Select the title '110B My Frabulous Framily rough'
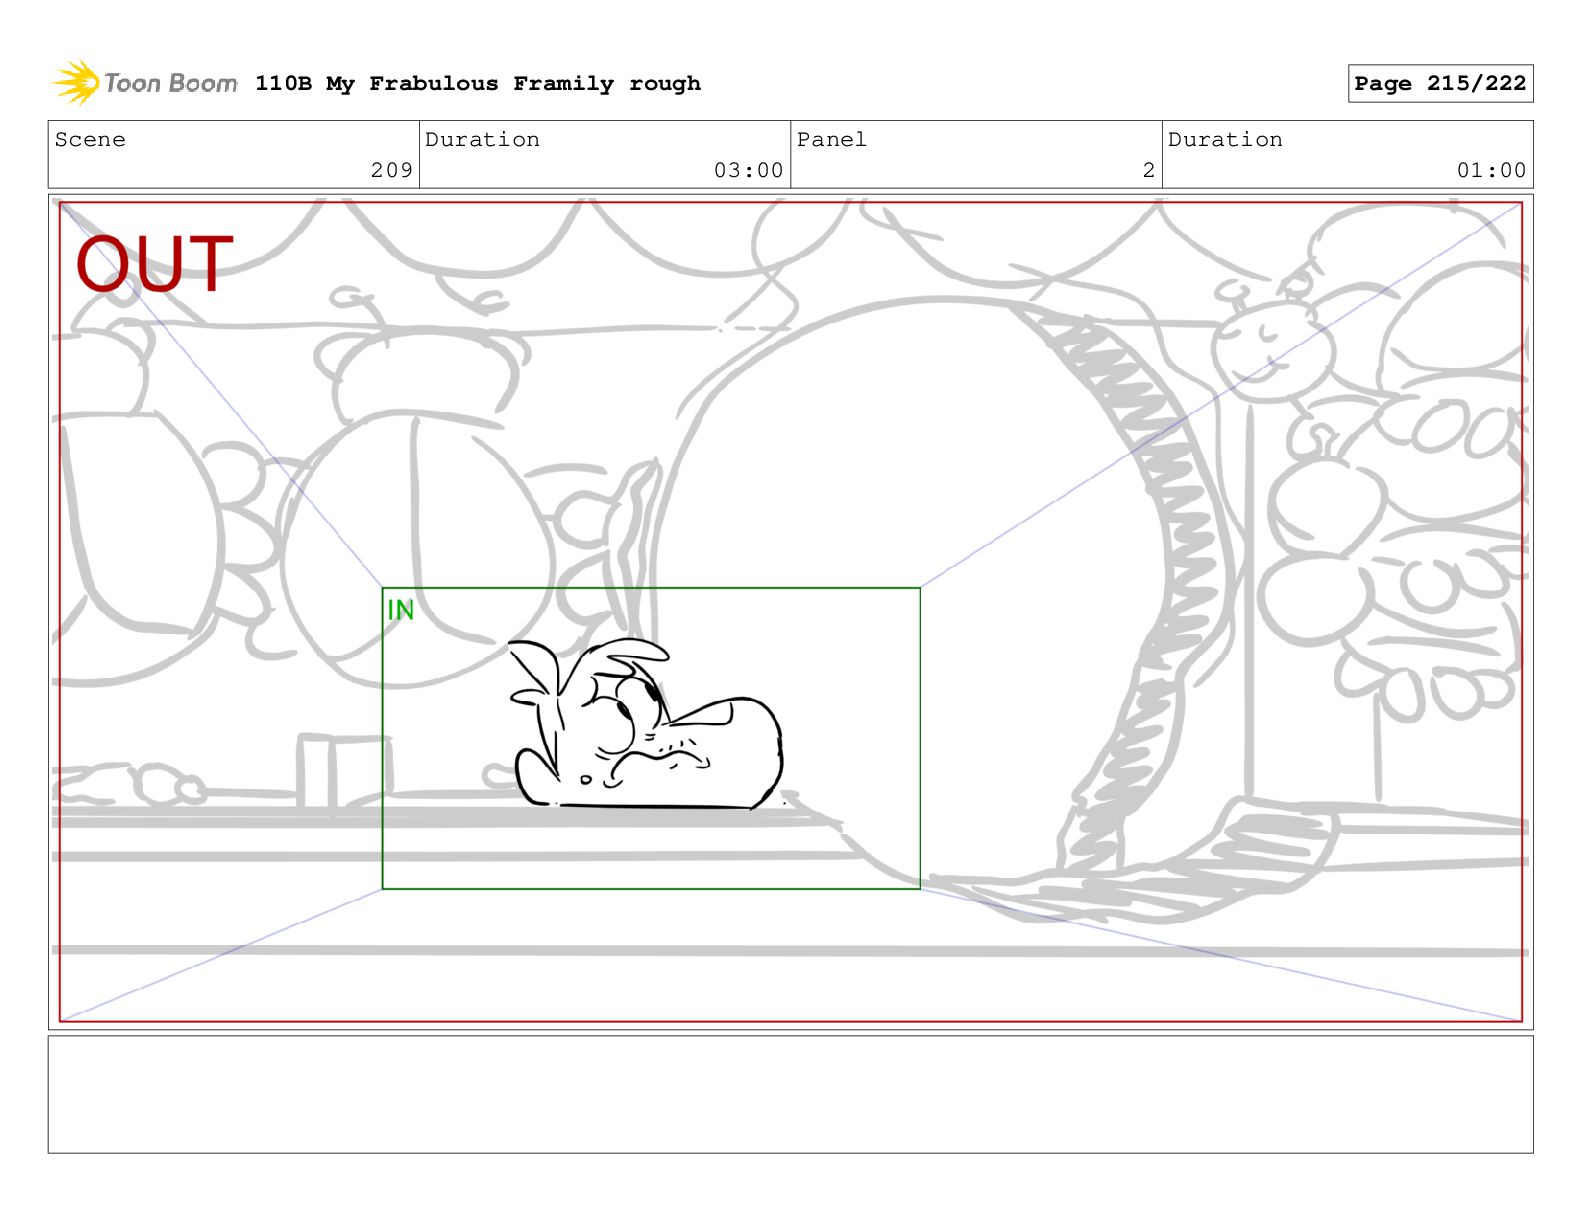The image size is (1582, 1225). pos(478,84)
